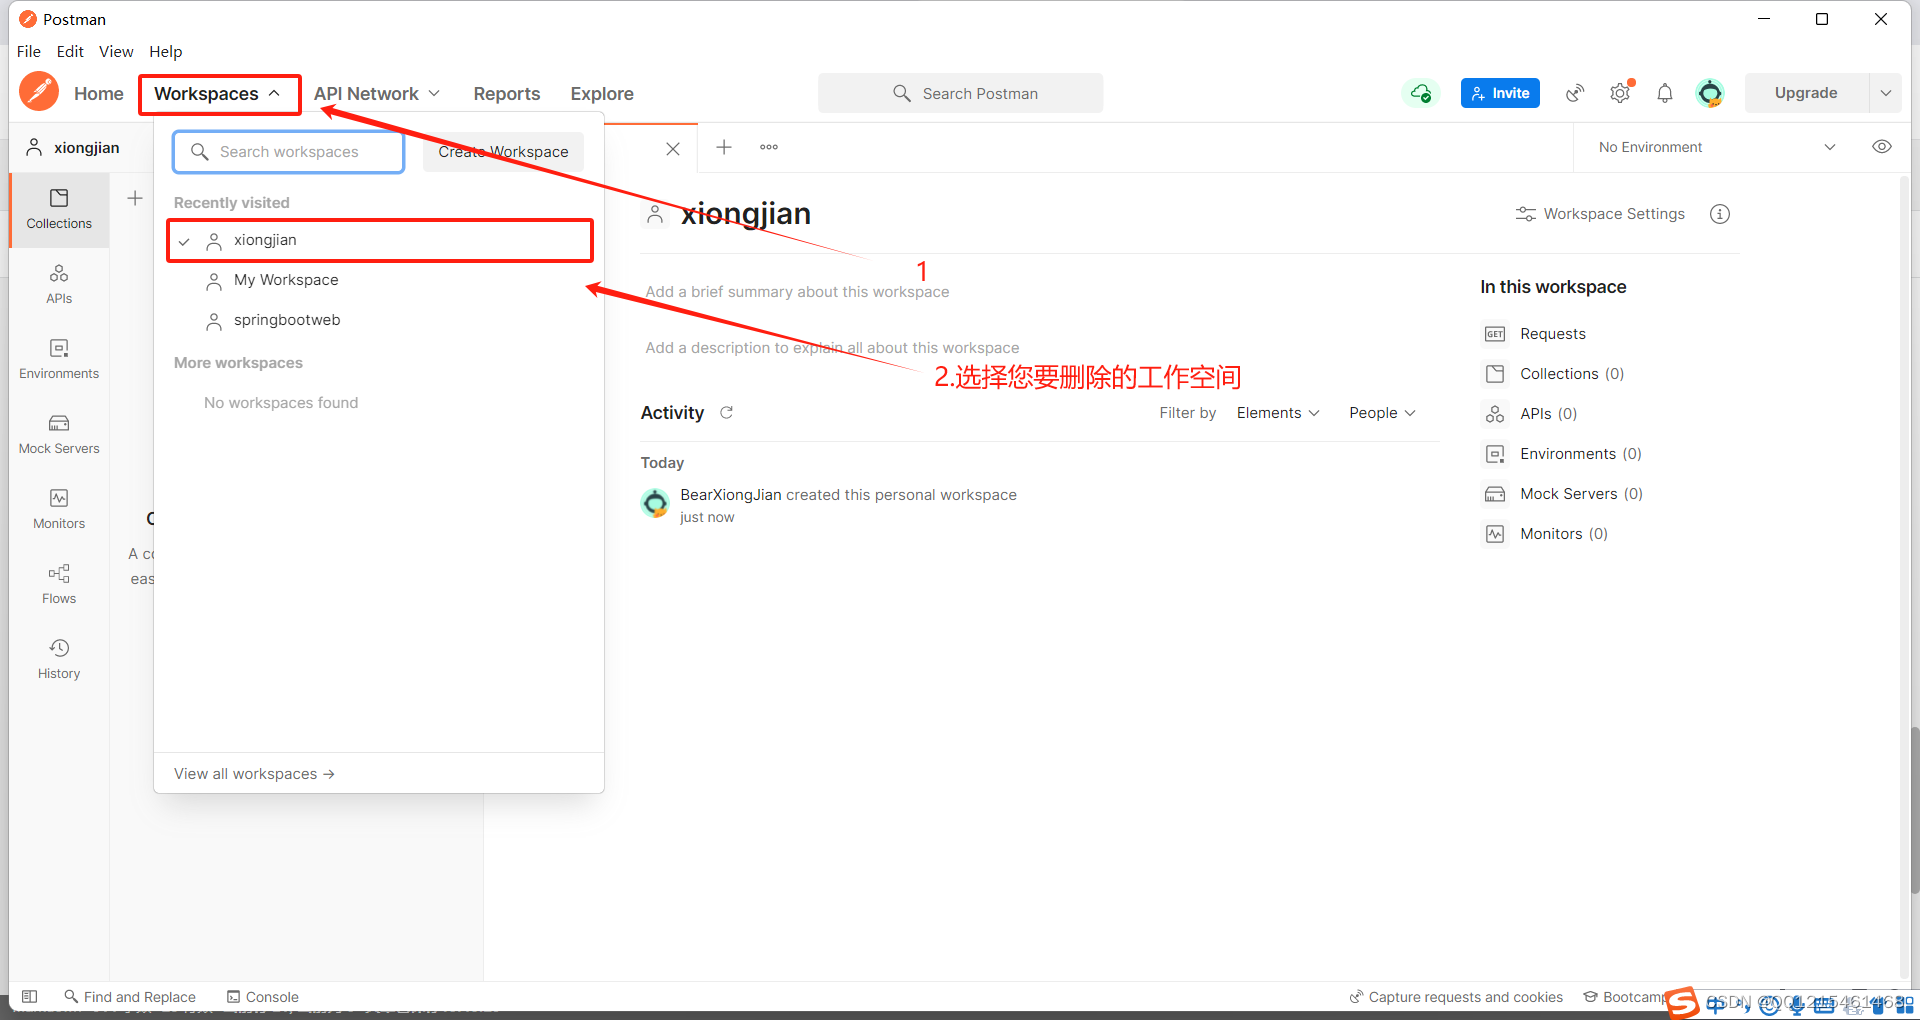Open the History sidebar panel

tap(59, 660)
